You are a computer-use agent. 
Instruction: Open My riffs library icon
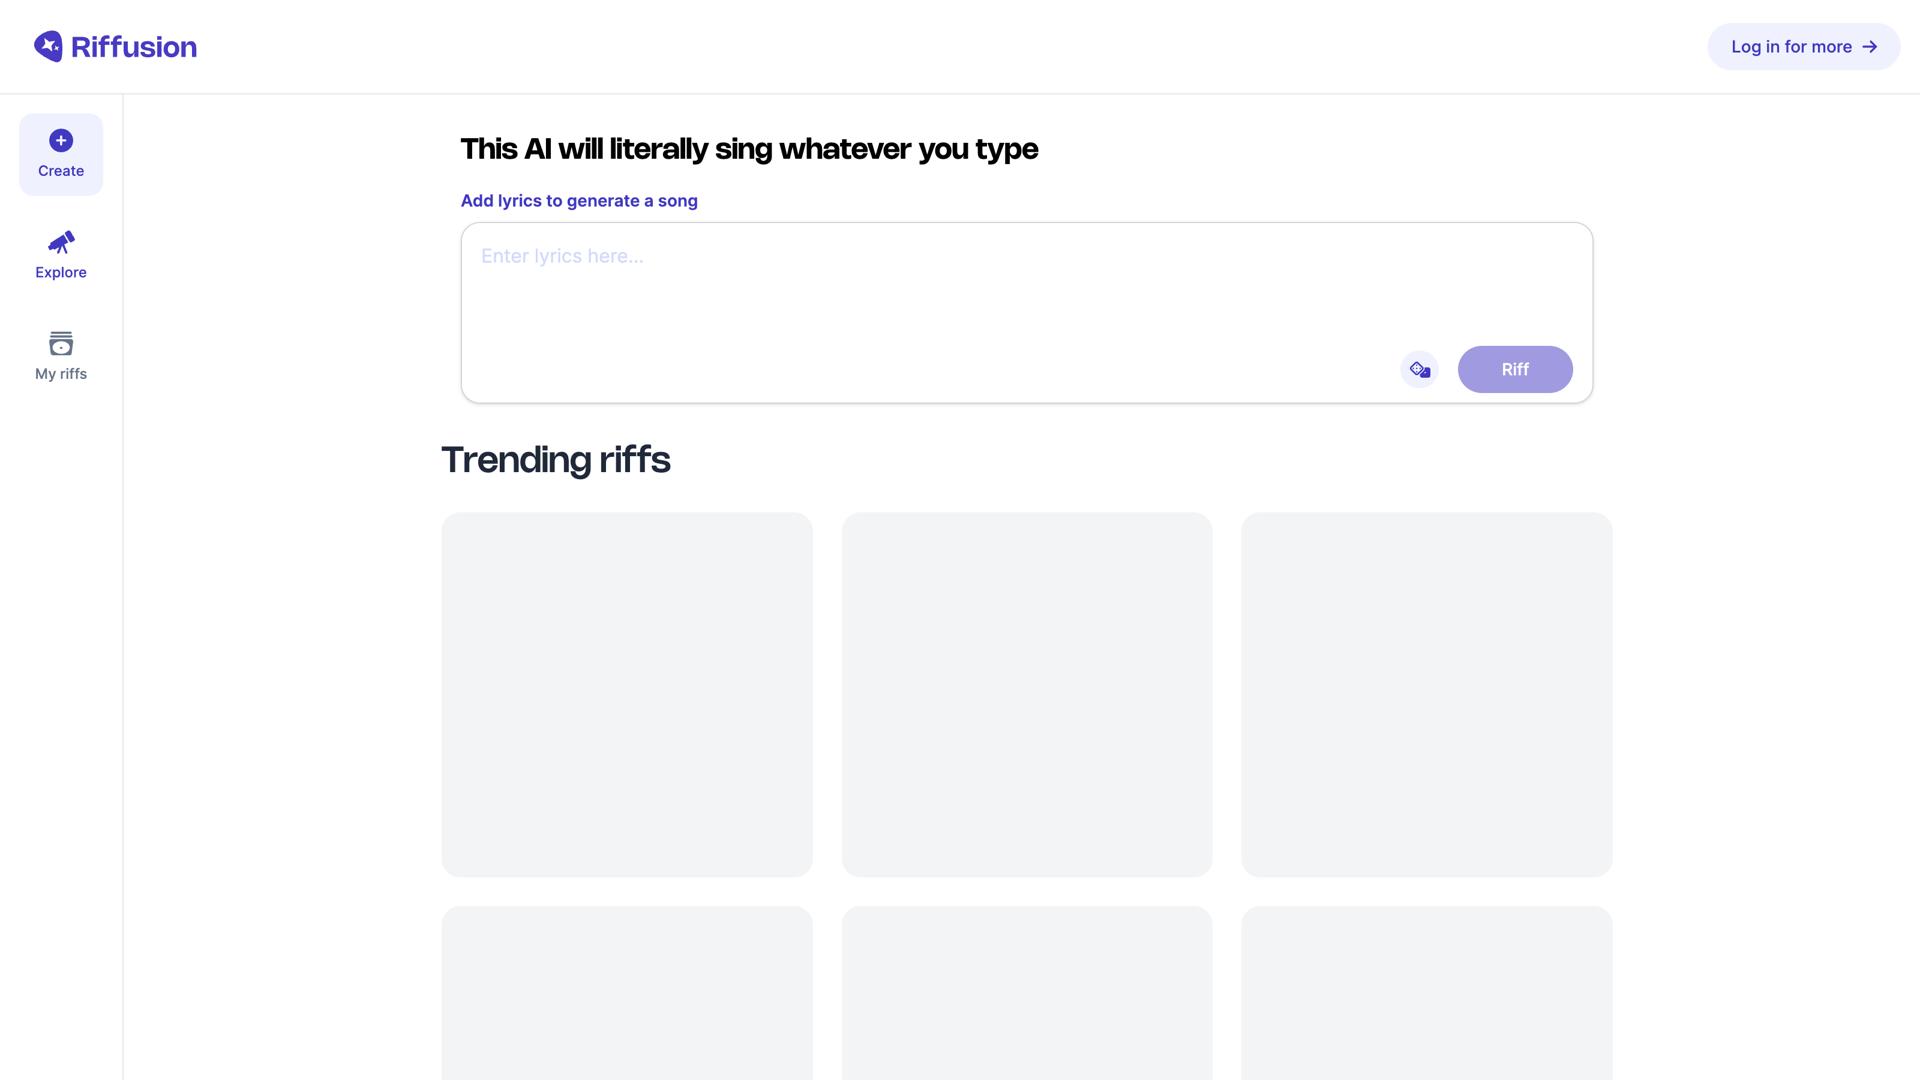61,343
